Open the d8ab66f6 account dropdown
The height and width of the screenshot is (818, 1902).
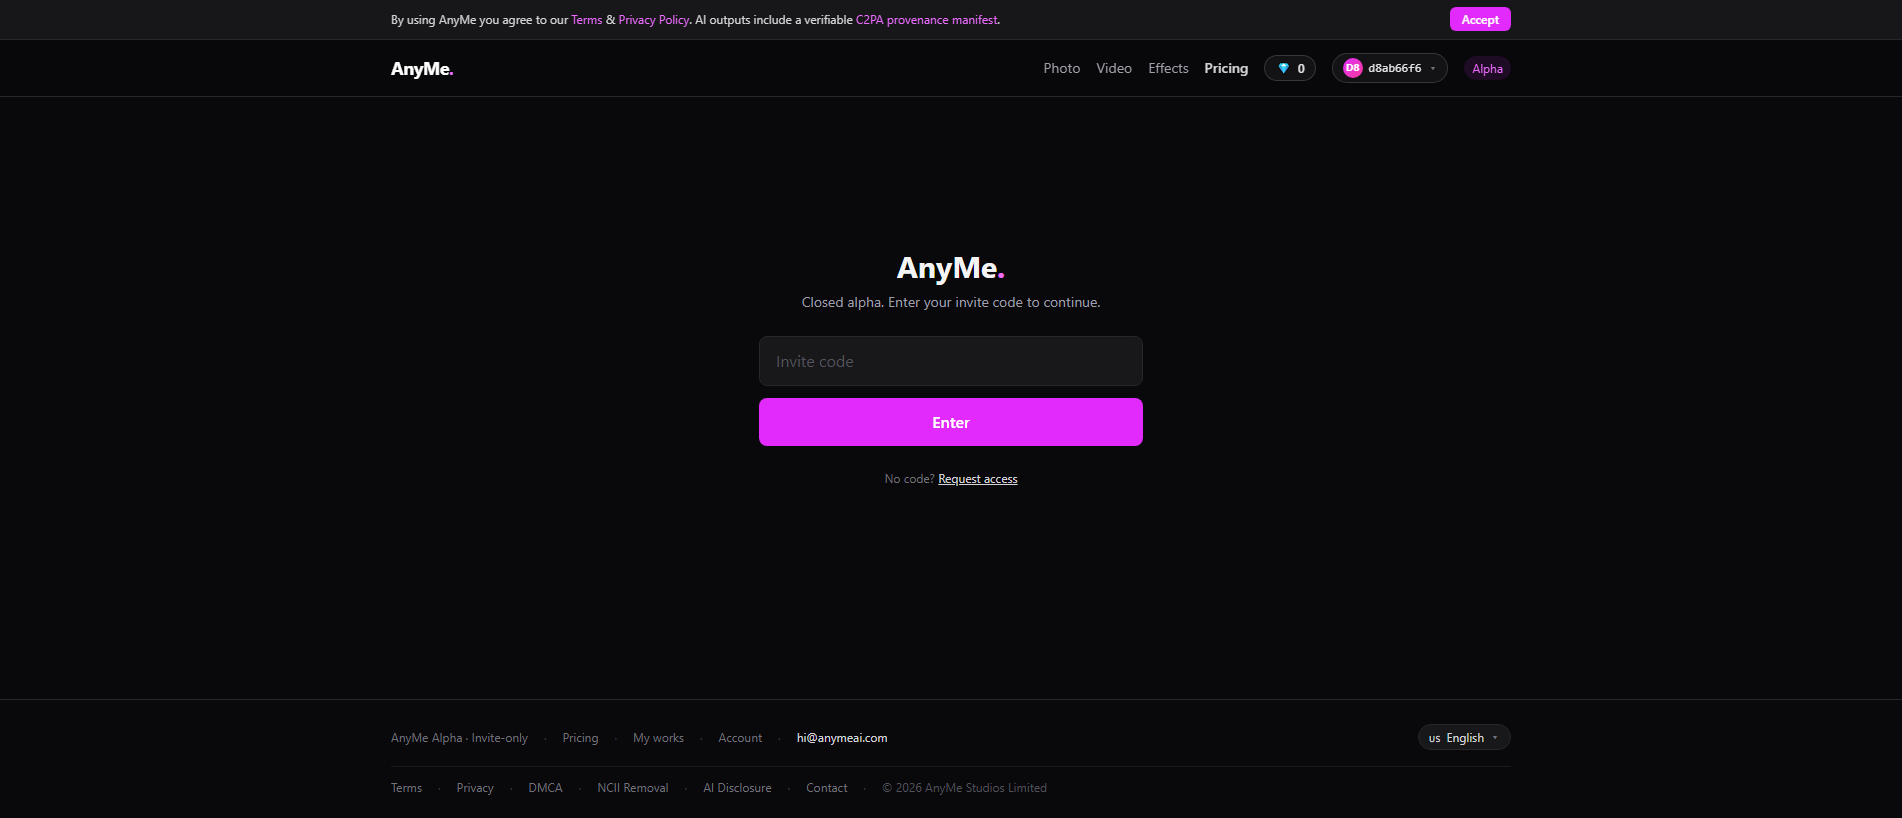(x=1389, y=68)
